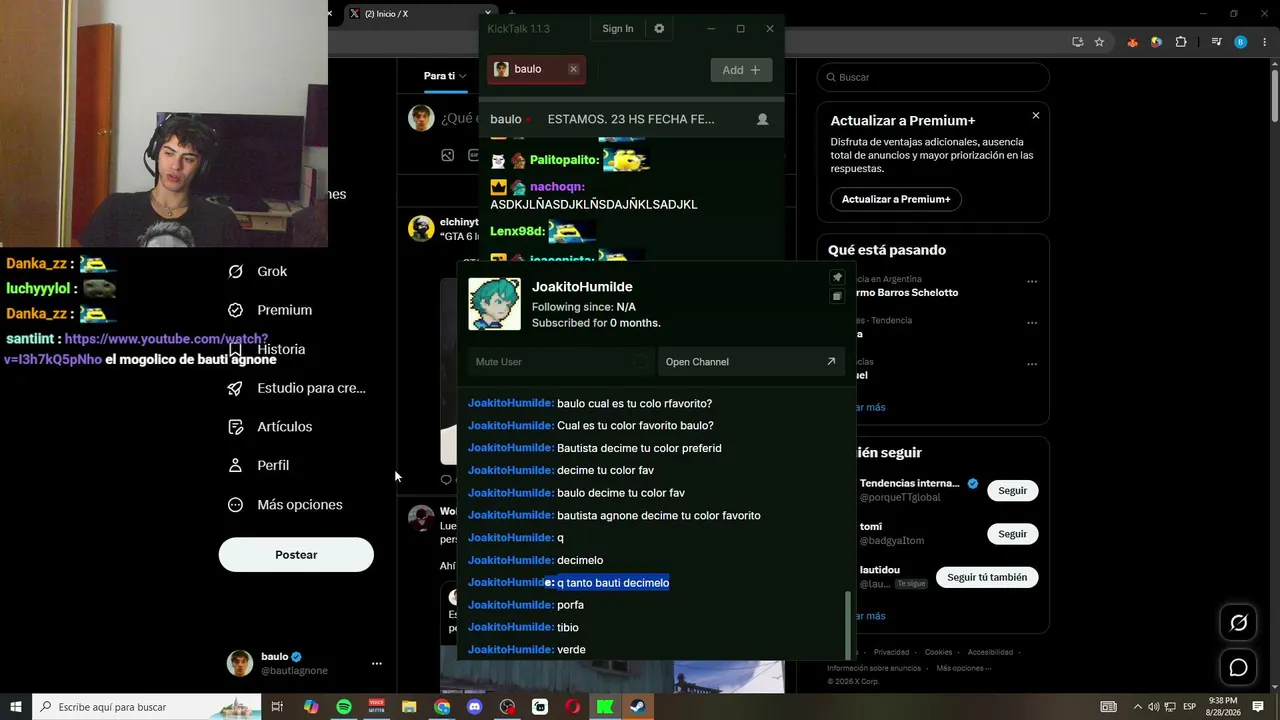Click Seguir tú también for lautidou

(x=987, y=577)
